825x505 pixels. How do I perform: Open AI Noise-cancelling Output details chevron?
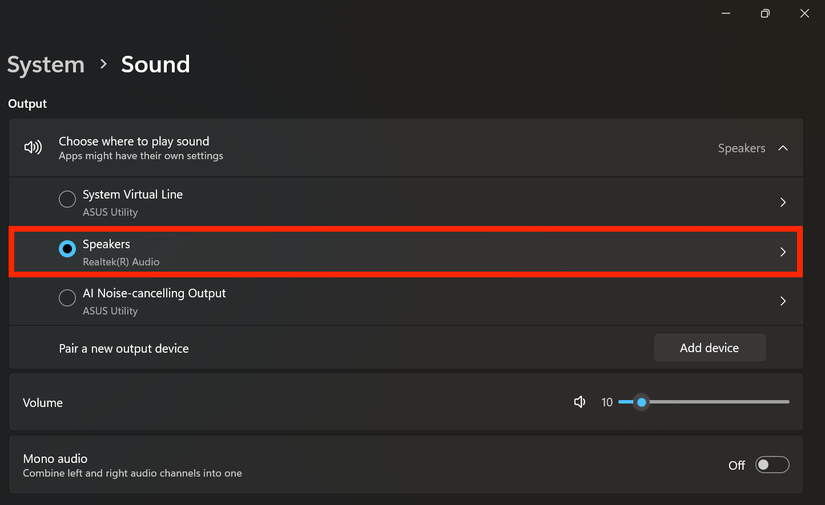click(783, 301)
